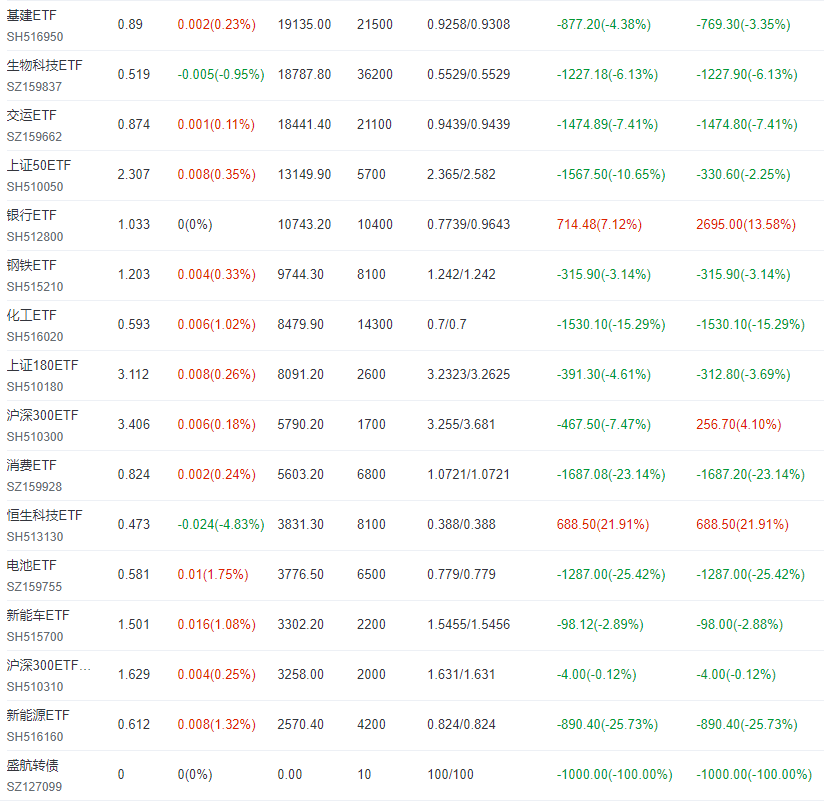The width and height of the screenshot is (824, 803).
Task: Click loss value -330.60(-2.25%)
Action: [743, 174]
